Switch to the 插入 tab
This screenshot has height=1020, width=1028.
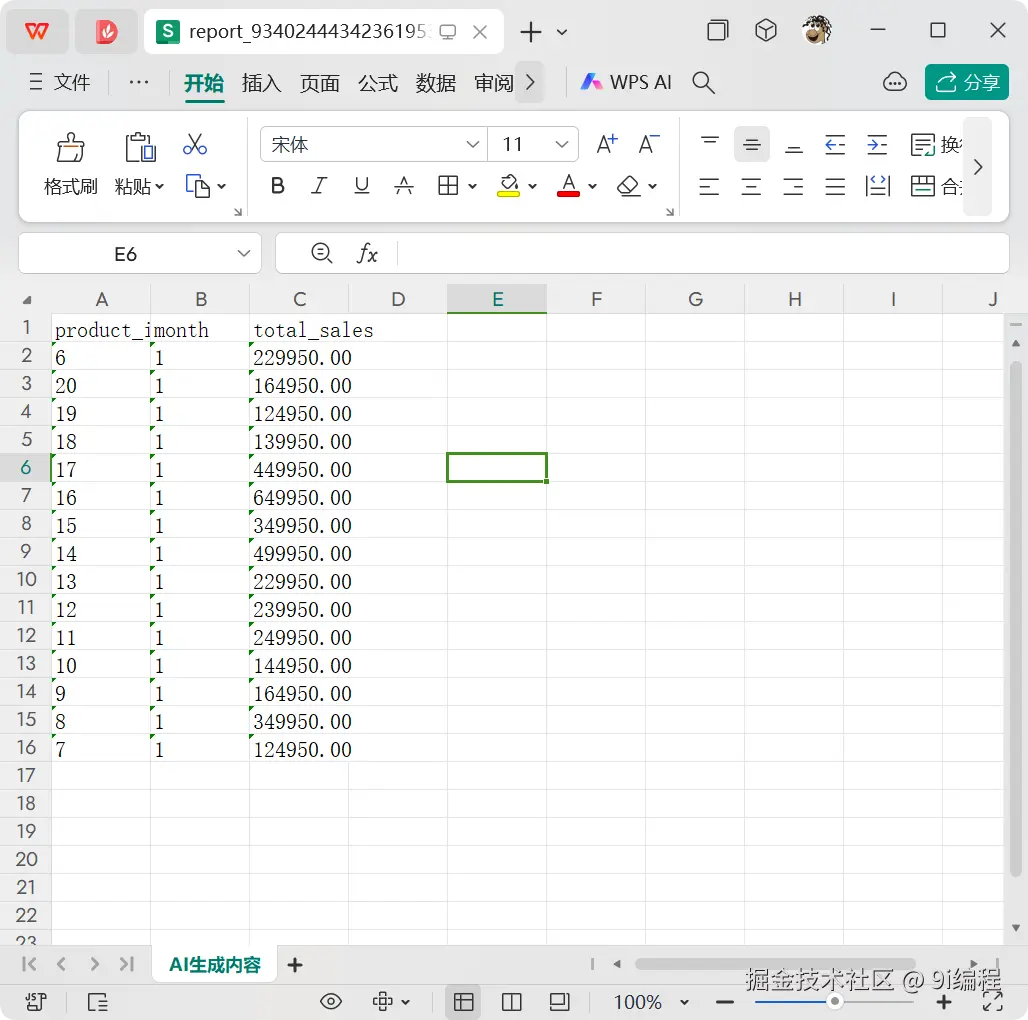pos(262,83)
